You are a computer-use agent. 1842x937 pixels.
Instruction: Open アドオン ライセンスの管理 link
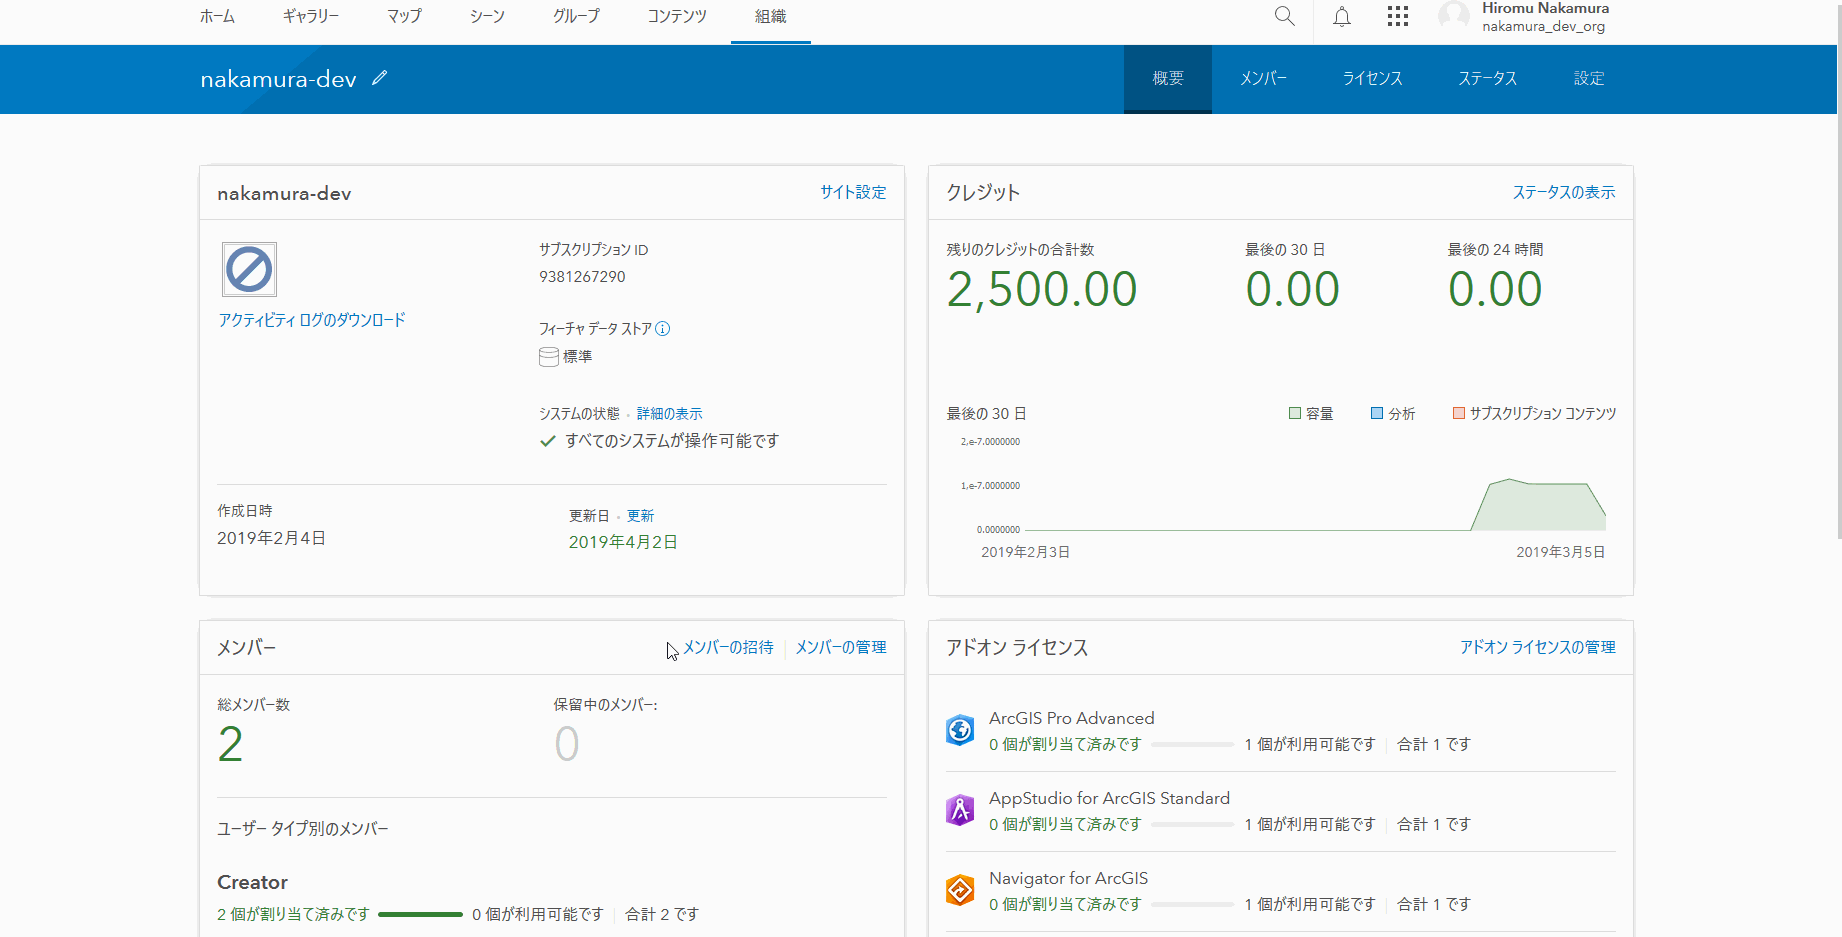coord(1538,647)
